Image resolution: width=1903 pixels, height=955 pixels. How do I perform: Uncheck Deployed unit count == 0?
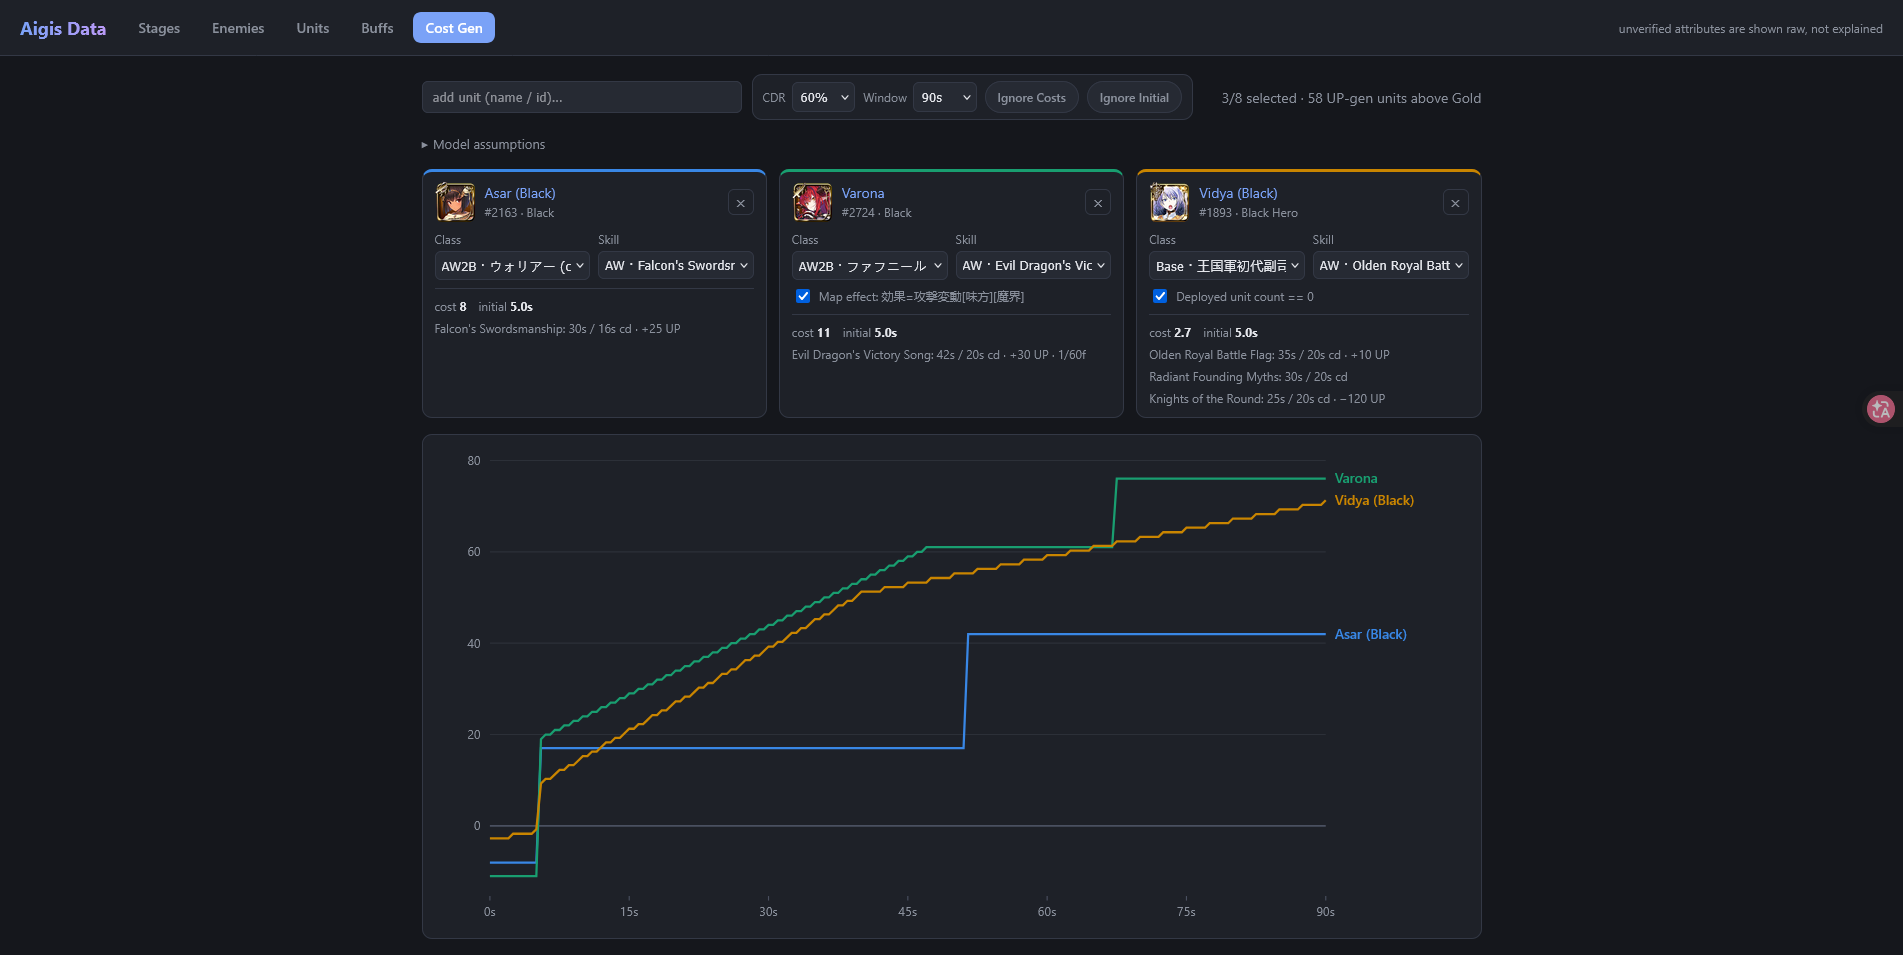click(1160, 296)
